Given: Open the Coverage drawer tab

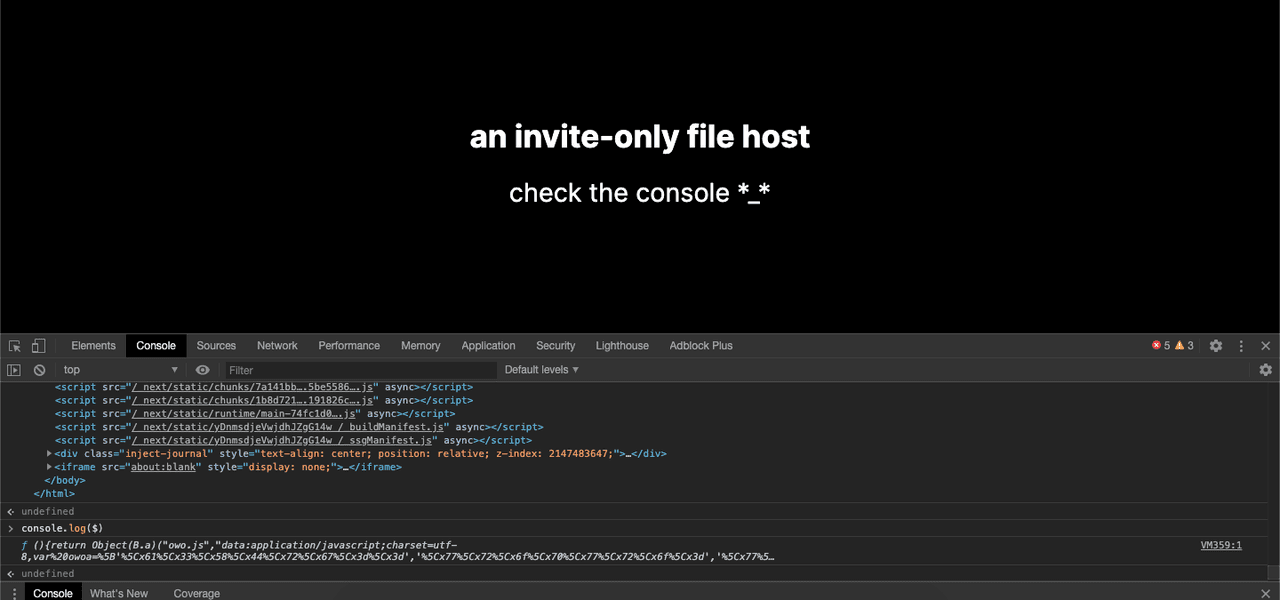Looking at the screenshot, I should [x=196, y=593].
